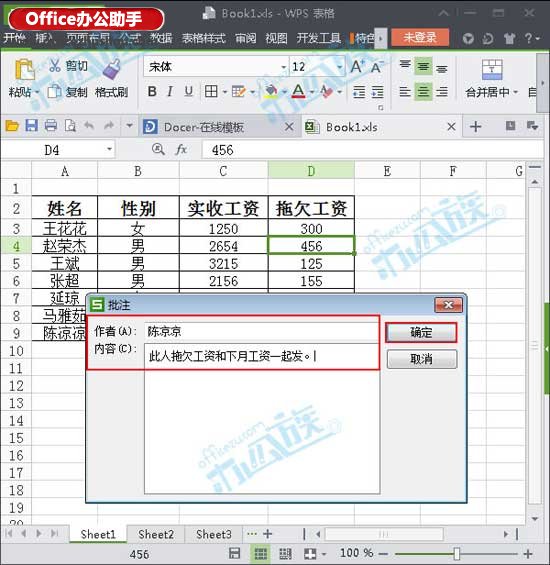Click the Open folder icon

pos(12,126)
